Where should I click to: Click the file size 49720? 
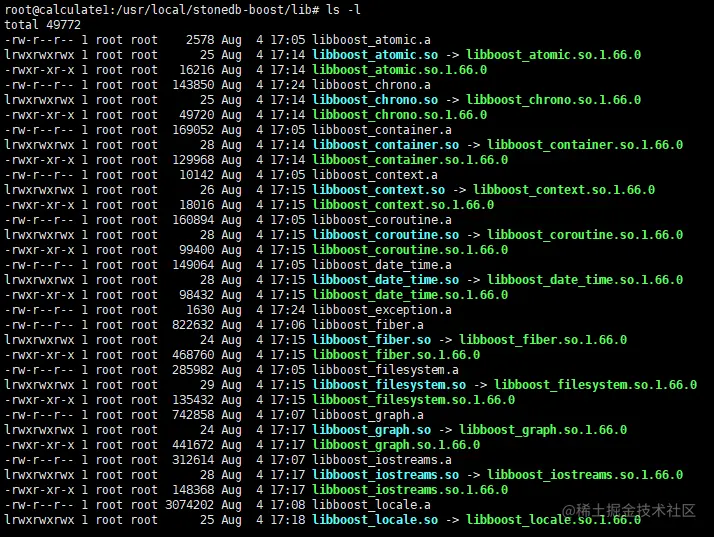(x=197, y=115)
